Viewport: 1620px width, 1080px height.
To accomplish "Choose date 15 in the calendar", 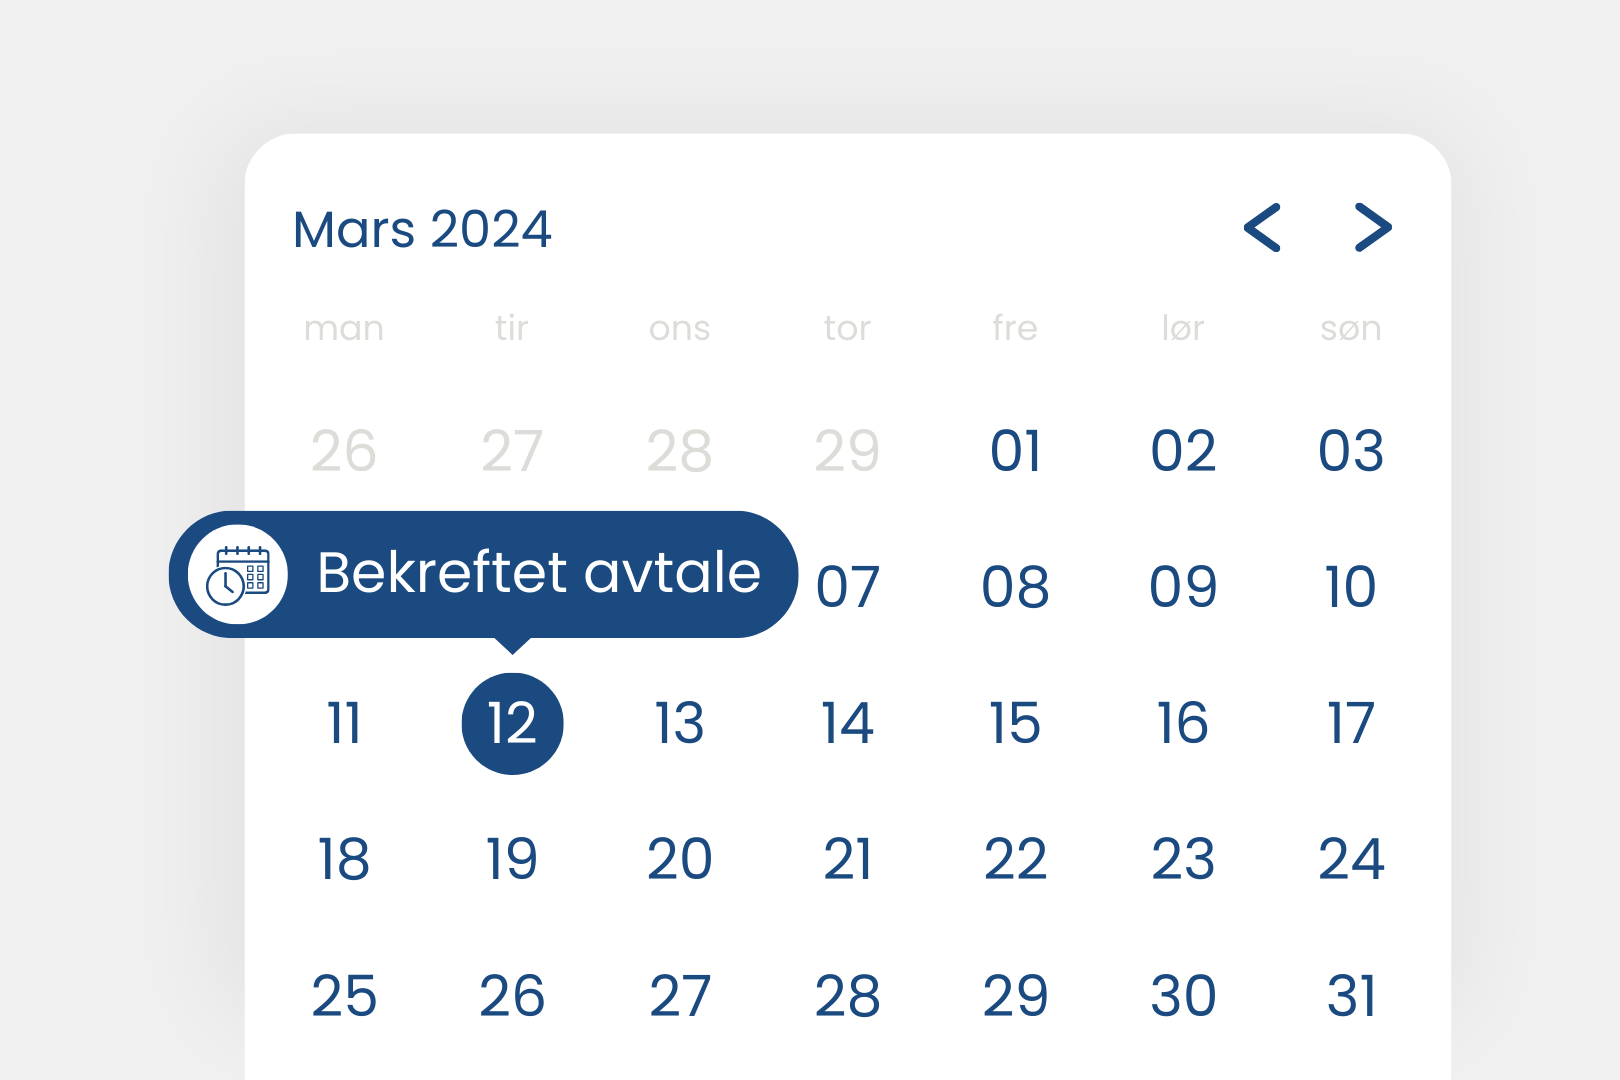I will pos(1015,723).
